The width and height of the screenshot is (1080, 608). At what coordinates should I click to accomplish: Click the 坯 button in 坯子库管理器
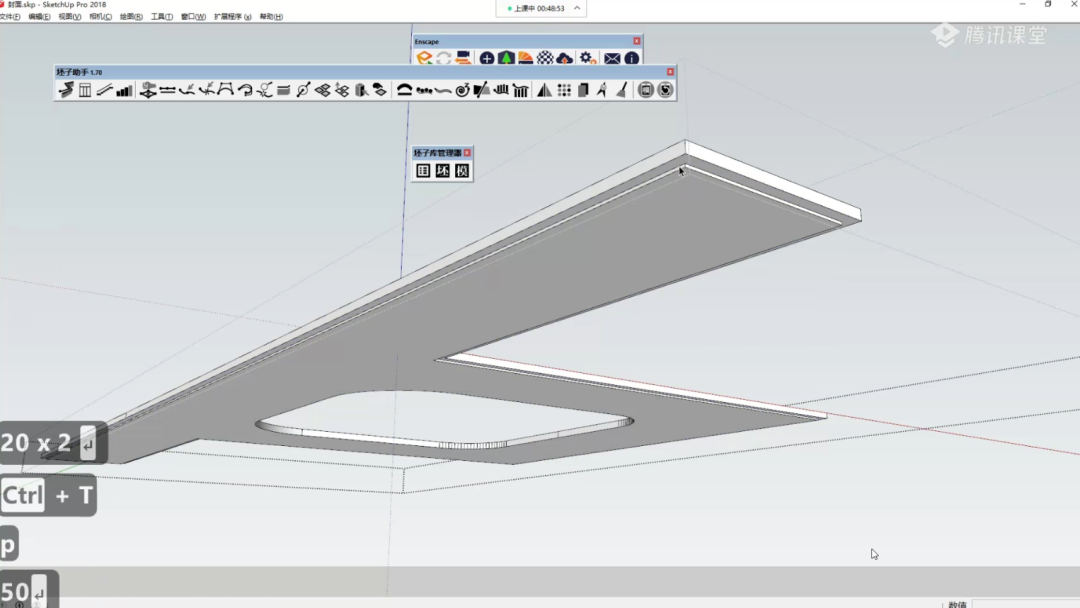(442, 171)
